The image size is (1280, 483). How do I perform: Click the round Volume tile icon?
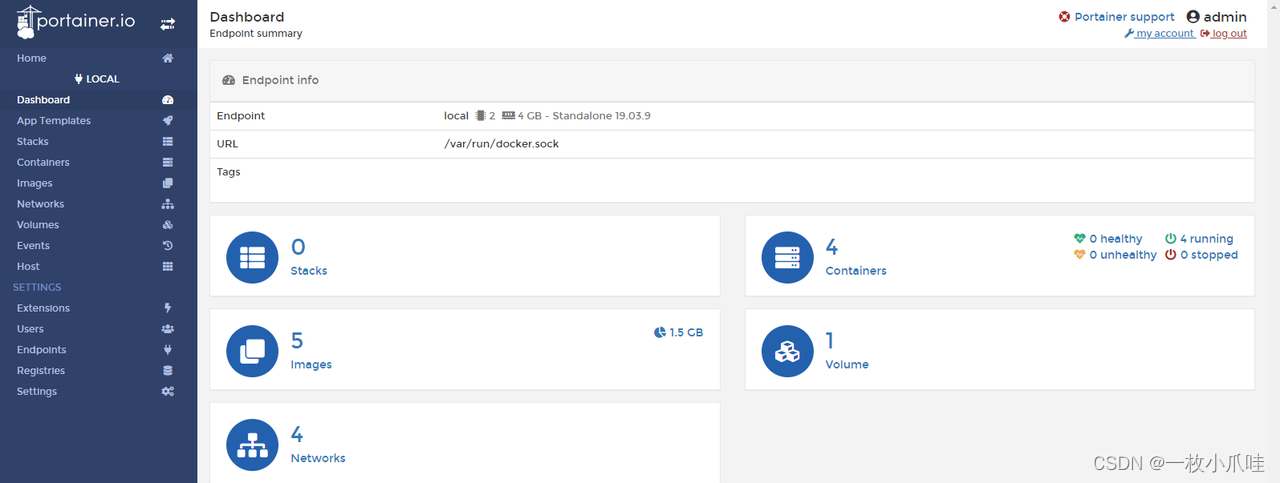click(788, 351)
